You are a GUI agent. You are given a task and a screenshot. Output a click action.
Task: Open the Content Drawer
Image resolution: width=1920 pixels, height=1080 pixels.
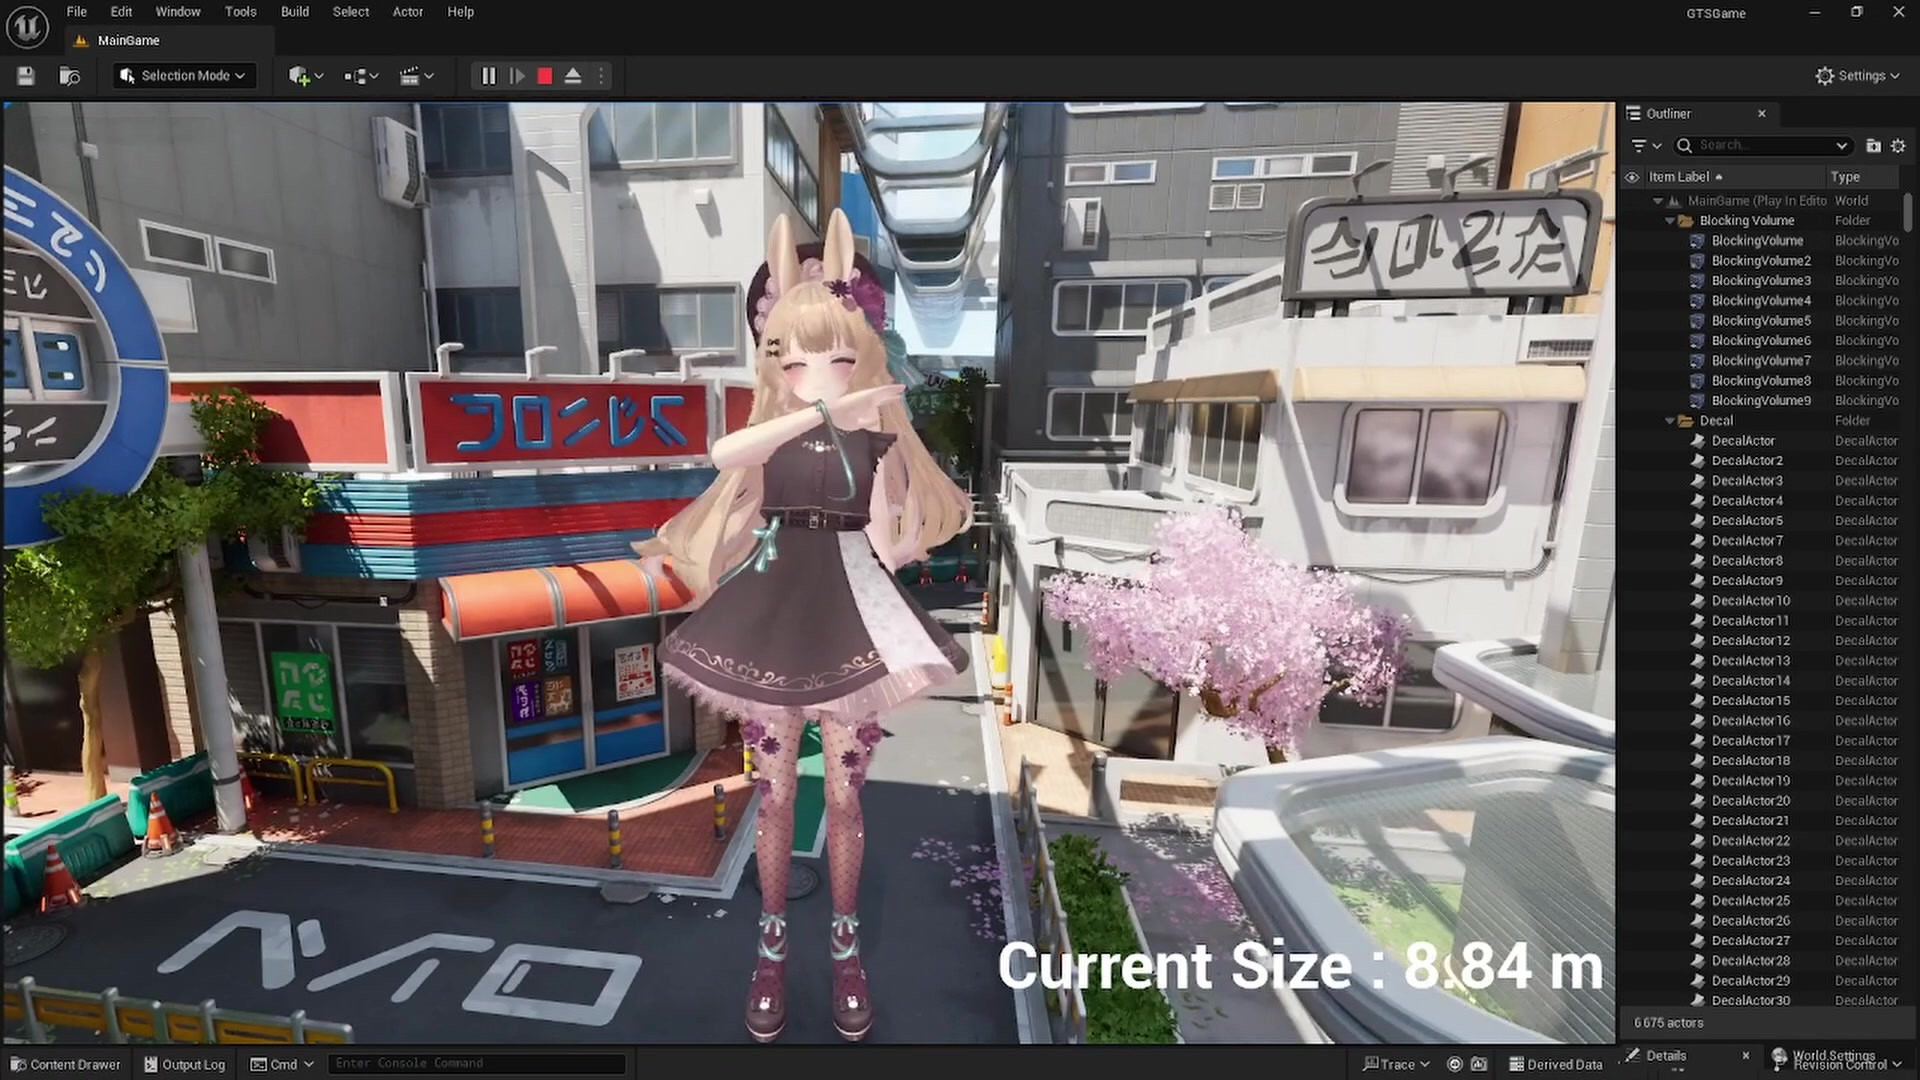(x=66, y=1064)
